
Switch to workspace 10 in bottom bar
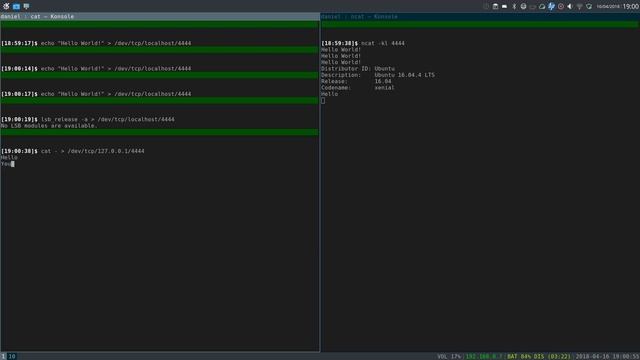(x=12, y=356)
